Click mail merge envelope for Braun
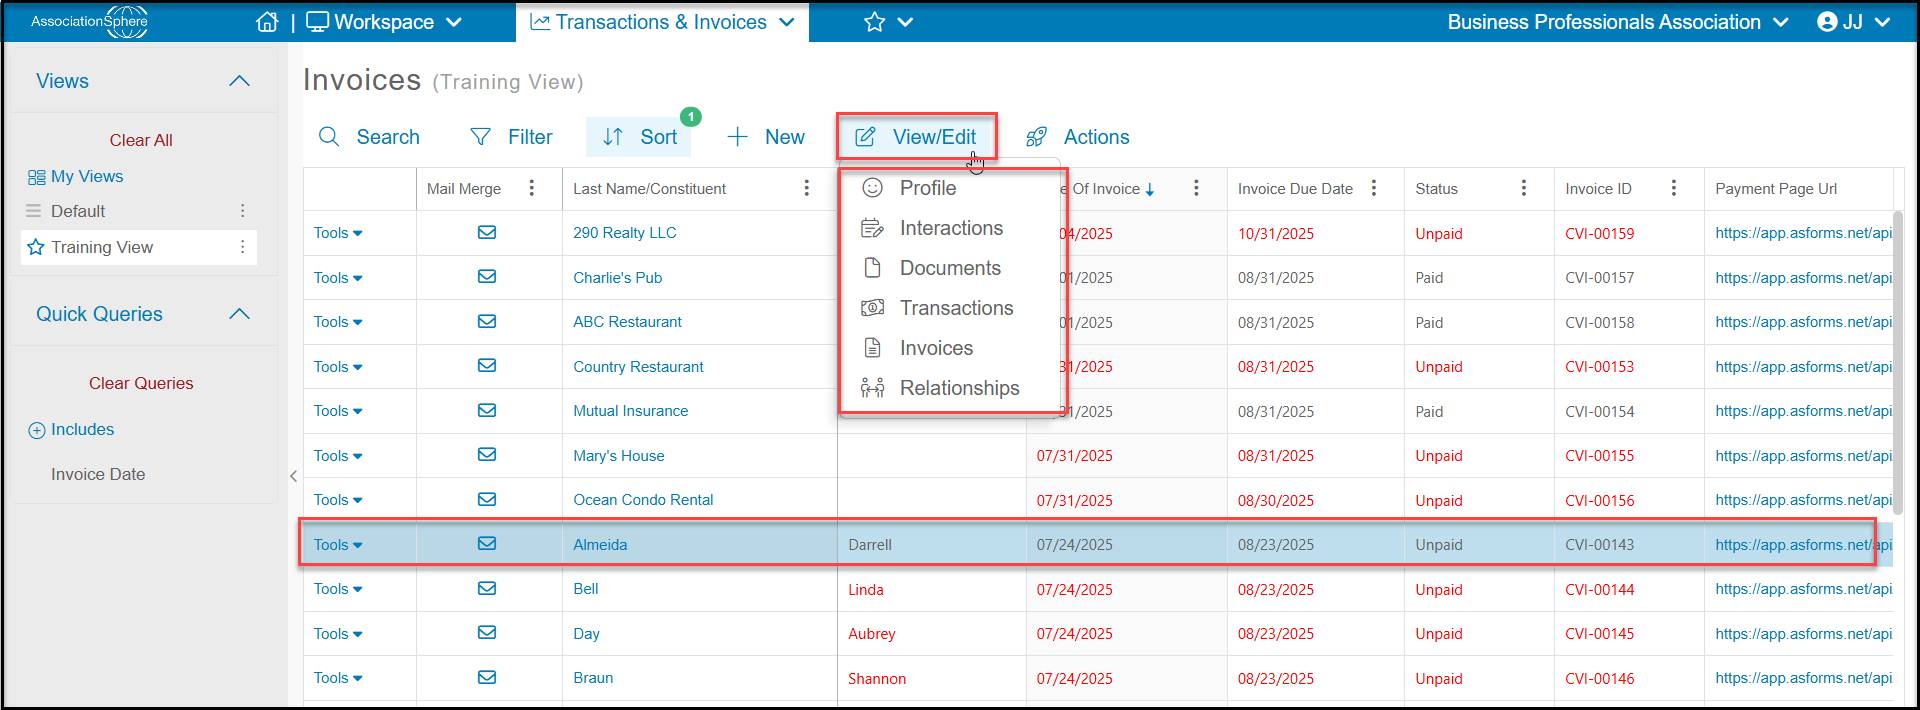Image resolution: width=1920 pixels, height=710 pixels. [x=487, y=678]
